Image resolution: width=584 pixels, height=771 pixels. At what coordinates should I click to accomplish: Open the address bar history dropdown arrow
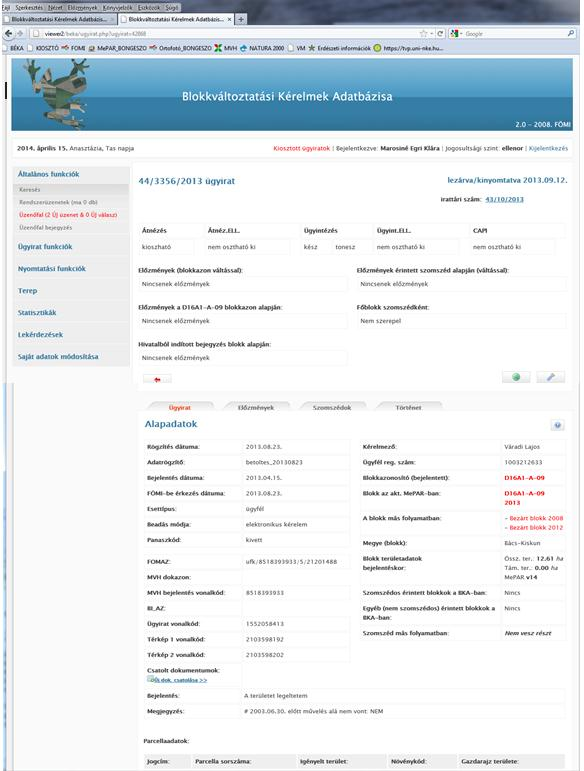tap(431, 33)
